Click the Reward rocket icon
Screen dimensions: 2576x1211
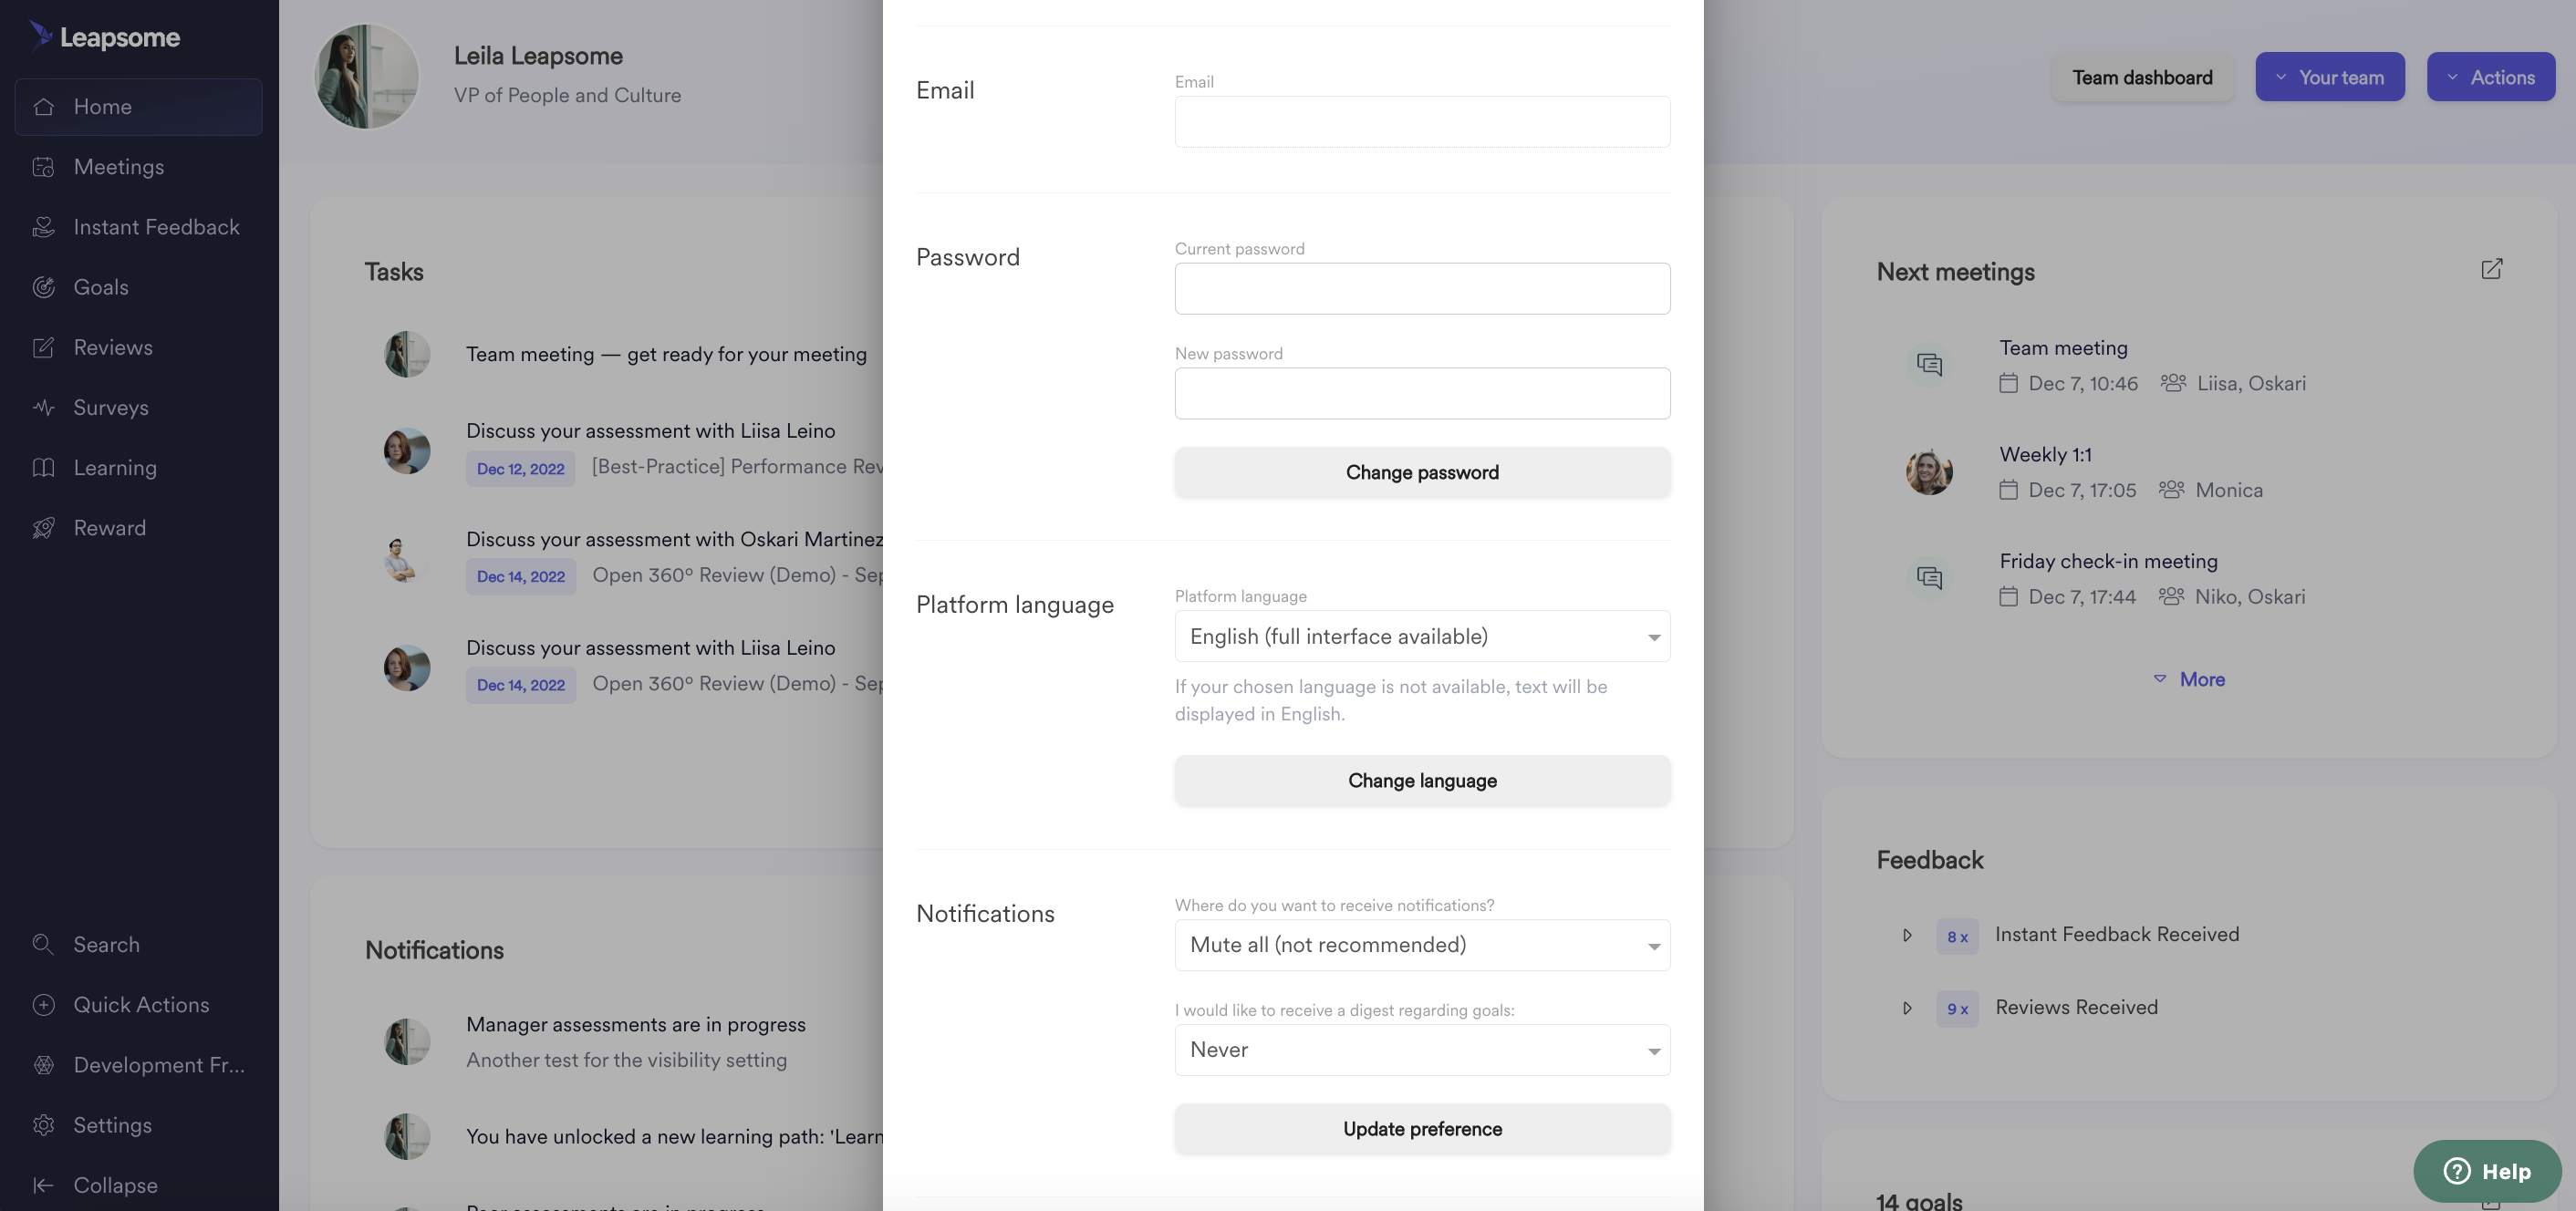pos(43,528)
